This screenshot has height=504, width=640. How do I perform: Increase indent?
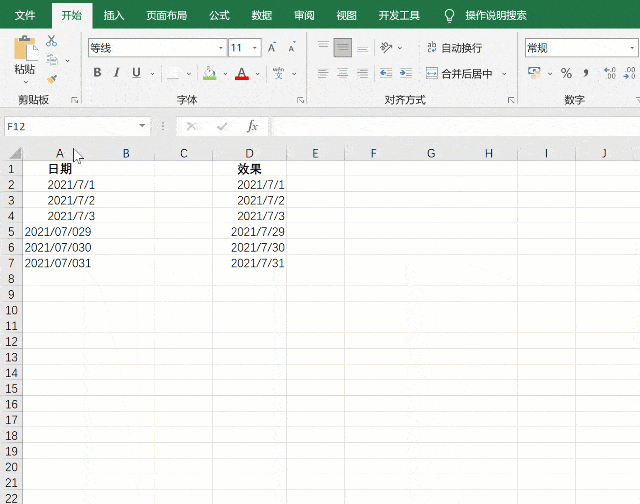click(x=406, y=73)
